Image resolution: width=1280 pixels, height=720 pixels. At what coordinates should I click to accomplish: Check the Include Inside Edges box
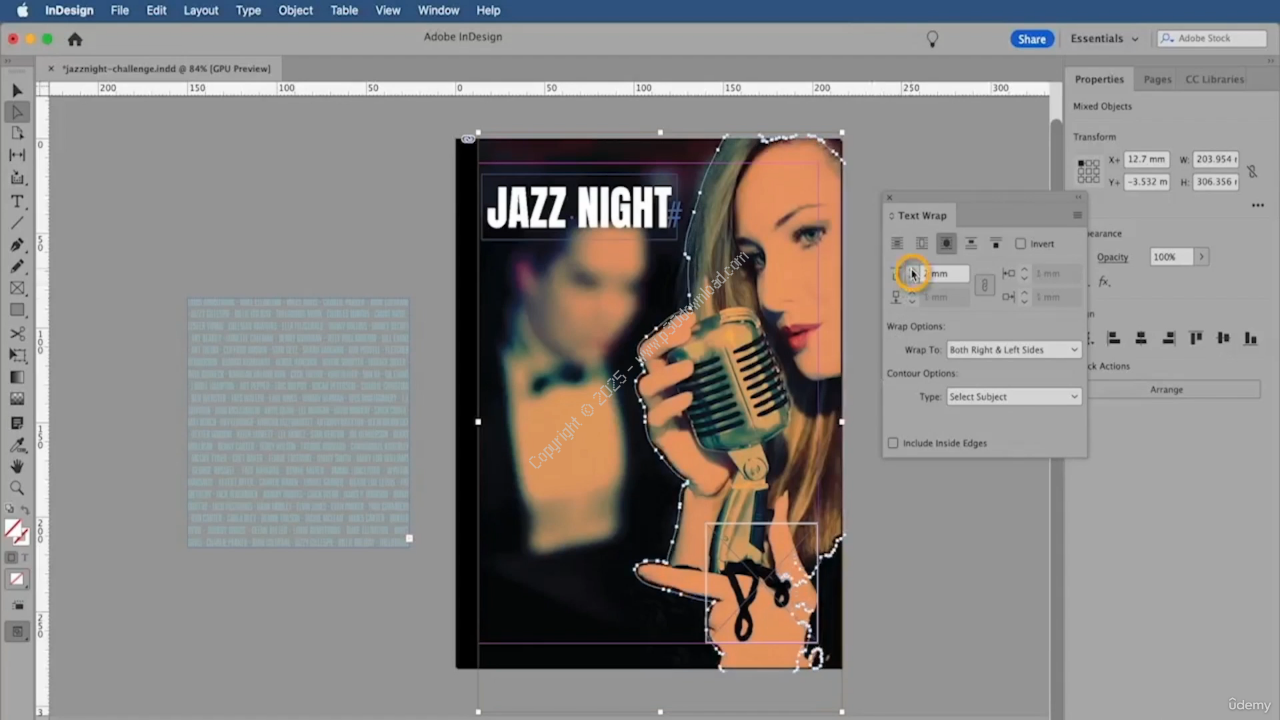click(893, 443)
